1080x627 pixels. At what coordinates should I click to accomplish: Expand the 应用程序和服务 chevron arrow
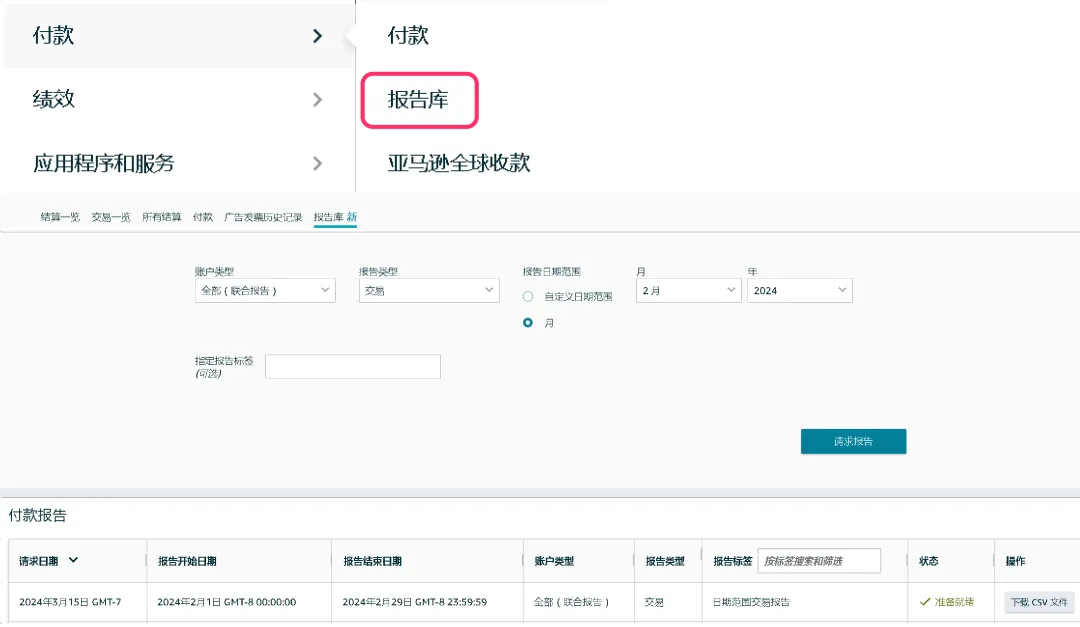click(317, 163)
